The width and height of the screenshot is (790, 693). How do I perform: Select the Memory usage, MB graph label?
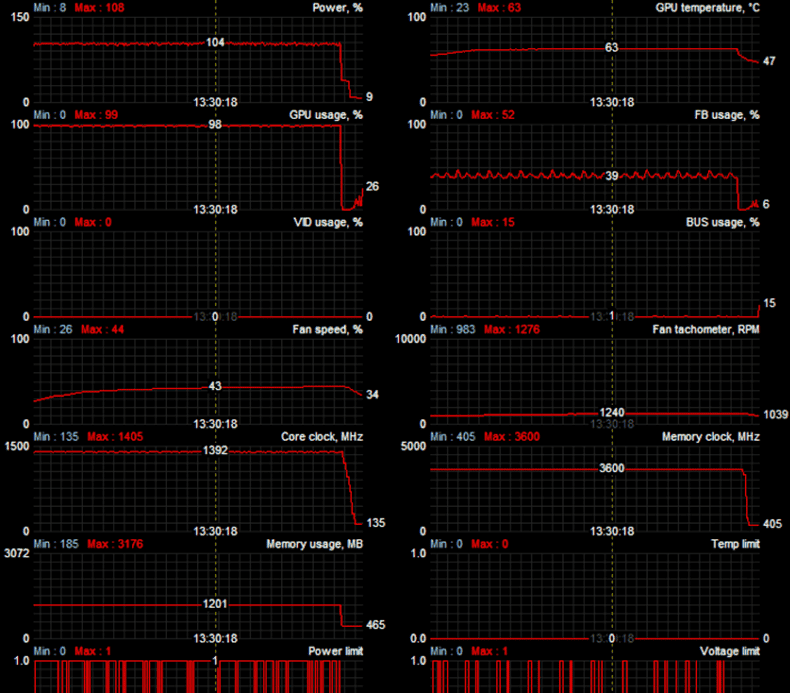[x=314, y=545]
